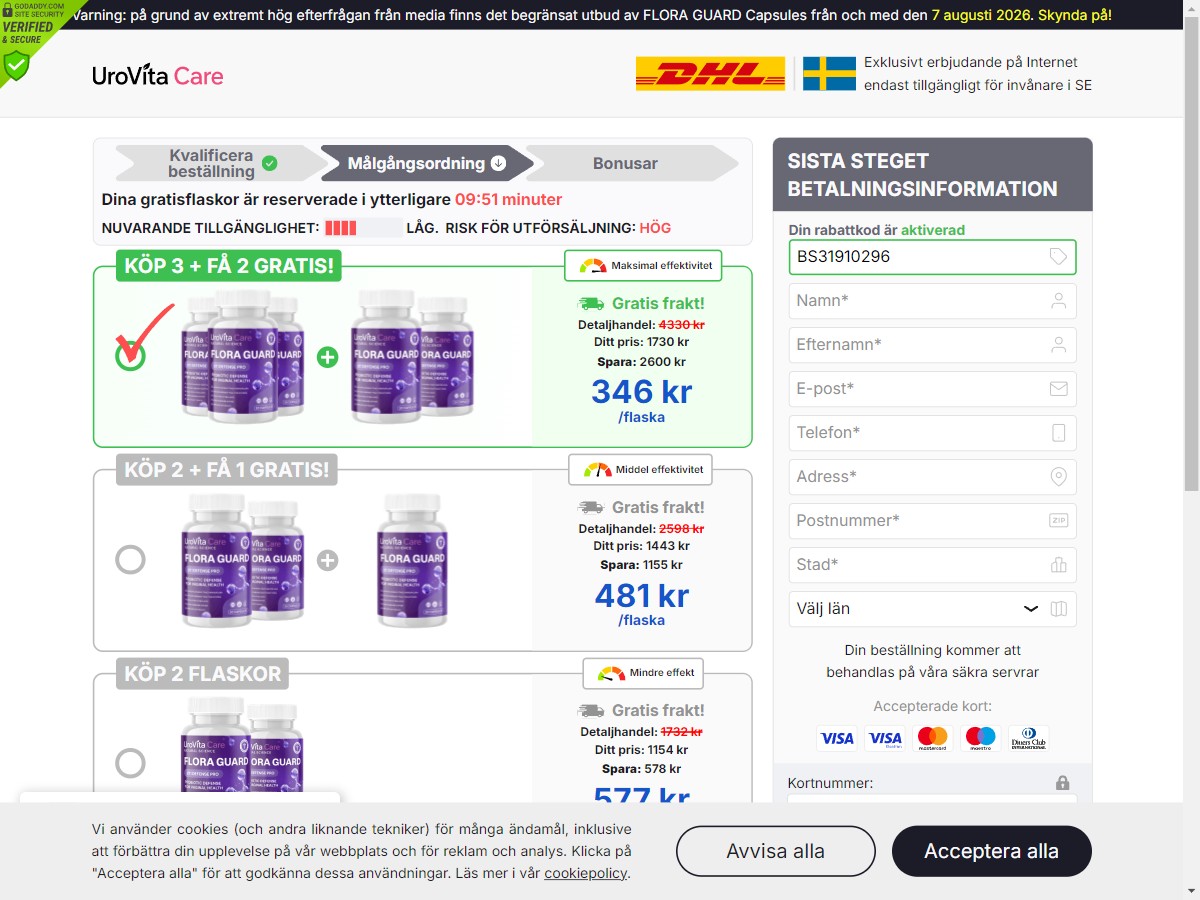
Task: Click the Telefon input field
Action: [932, 433]
